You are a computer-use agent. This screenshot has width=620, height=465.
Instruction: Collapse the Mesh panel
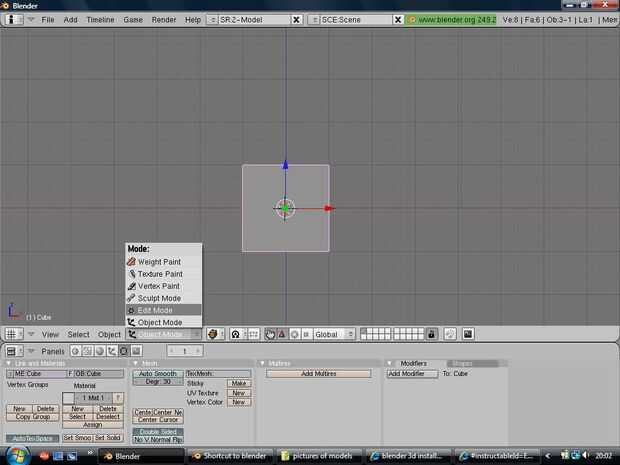point(135,363)
